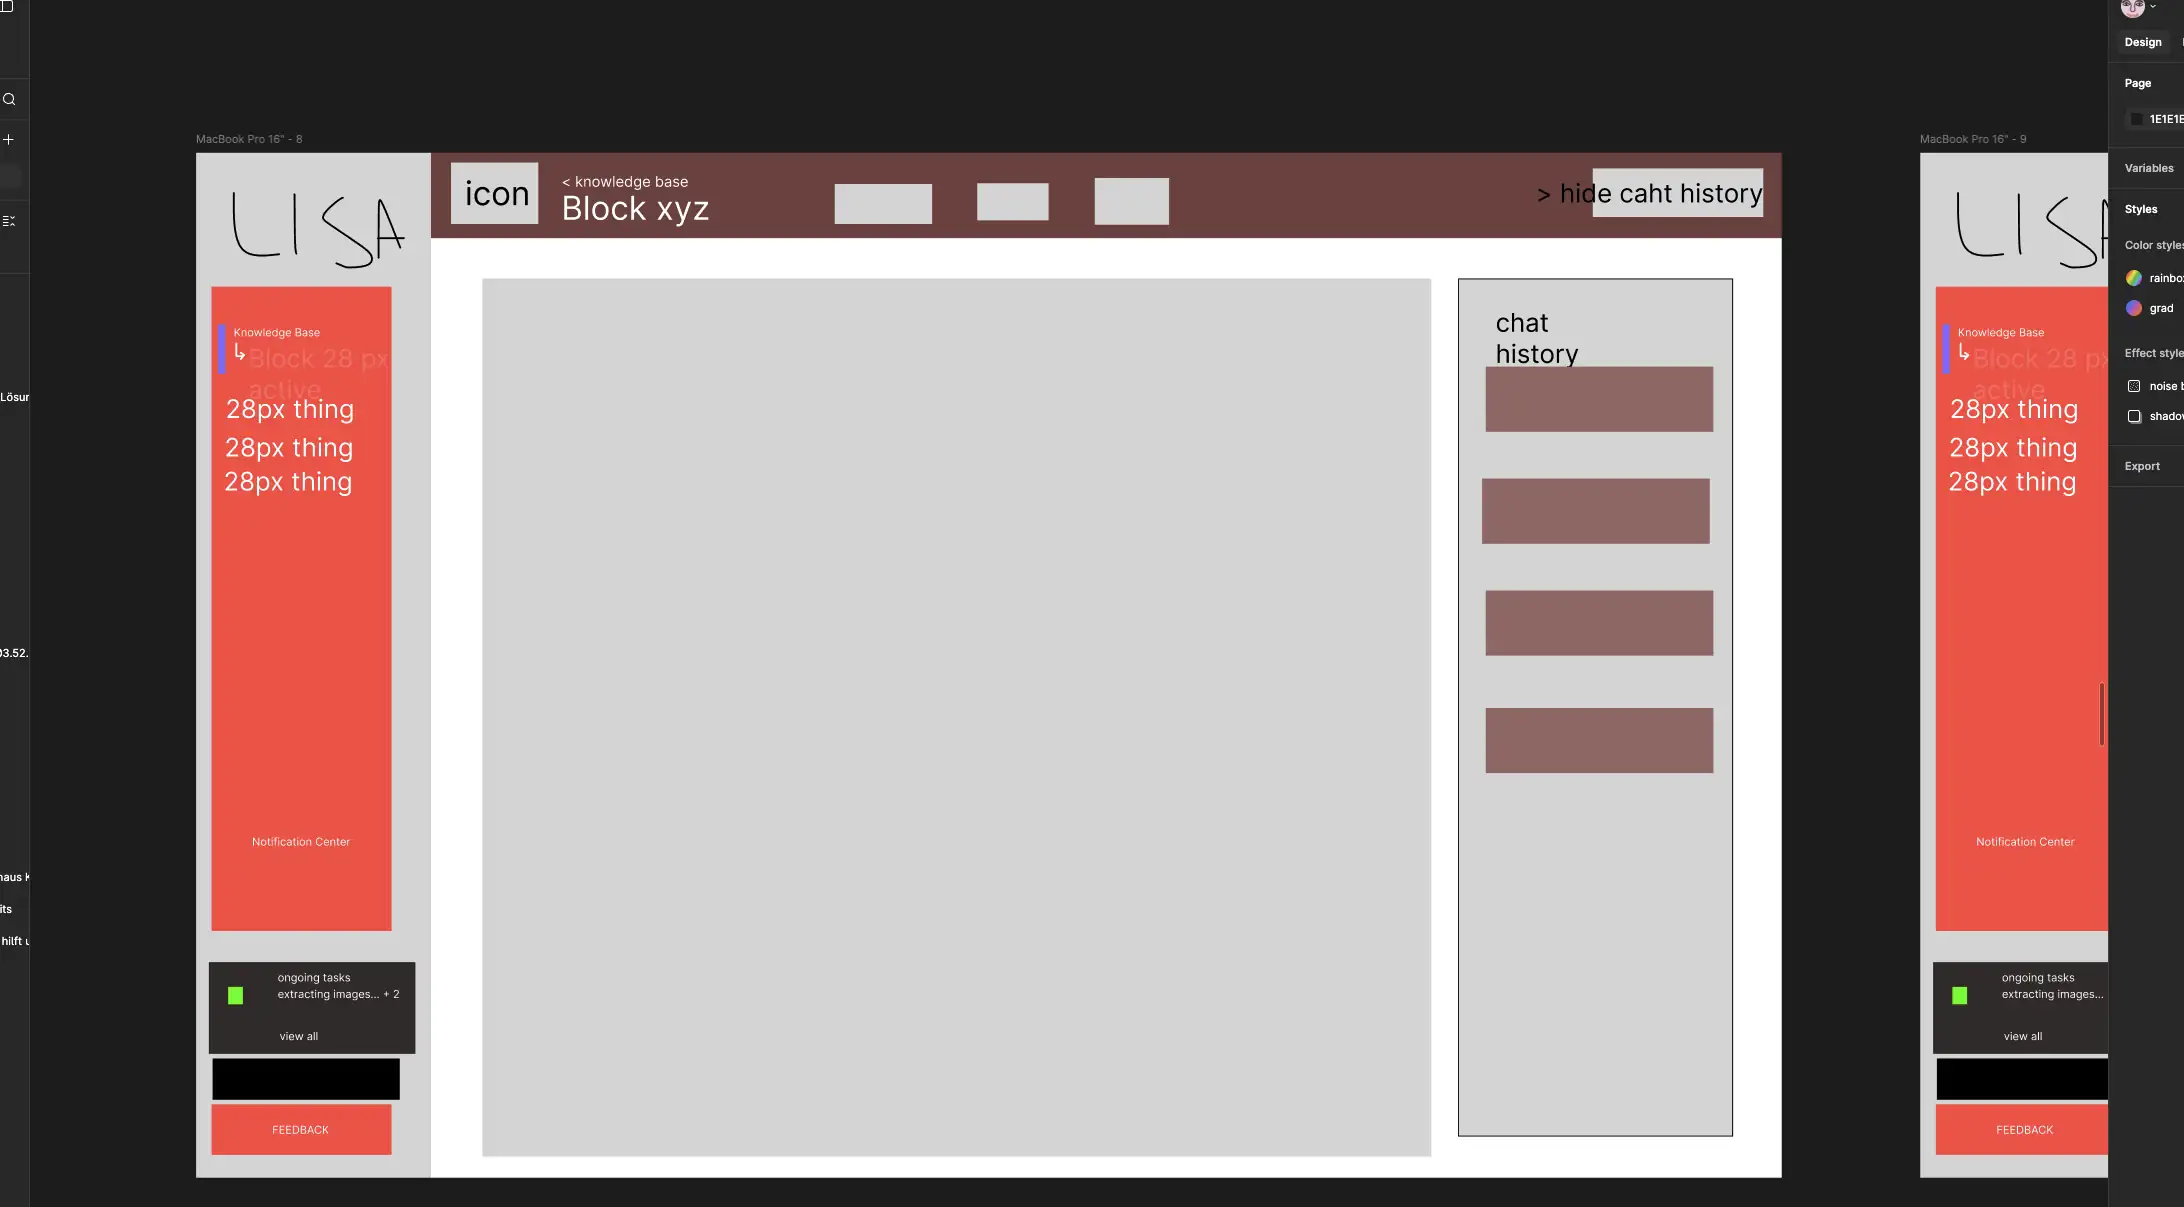Switch to the Design tab
Image resolution: width=2184 pixels, height=1207 pixels.
coord(2143,42)
